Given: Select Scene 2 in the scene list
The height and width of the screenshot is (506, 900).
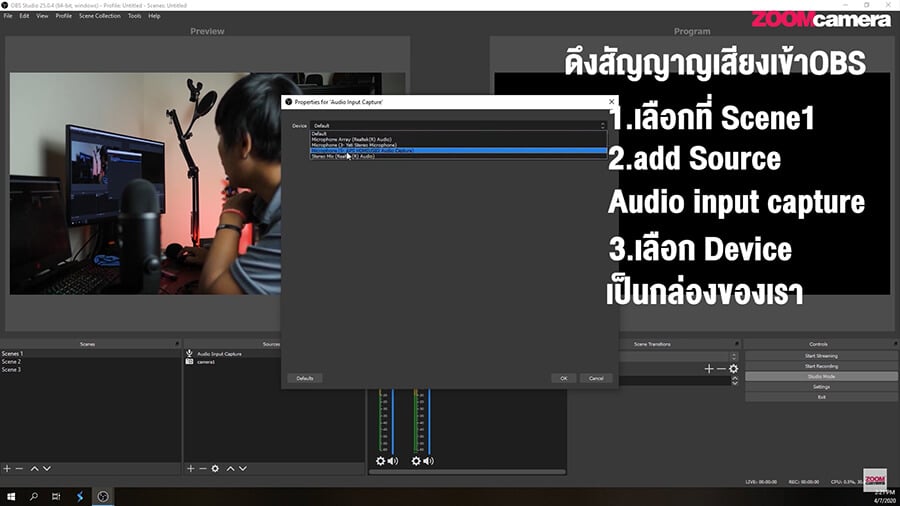Looking at the screenshot, I should tap(90, 361).
